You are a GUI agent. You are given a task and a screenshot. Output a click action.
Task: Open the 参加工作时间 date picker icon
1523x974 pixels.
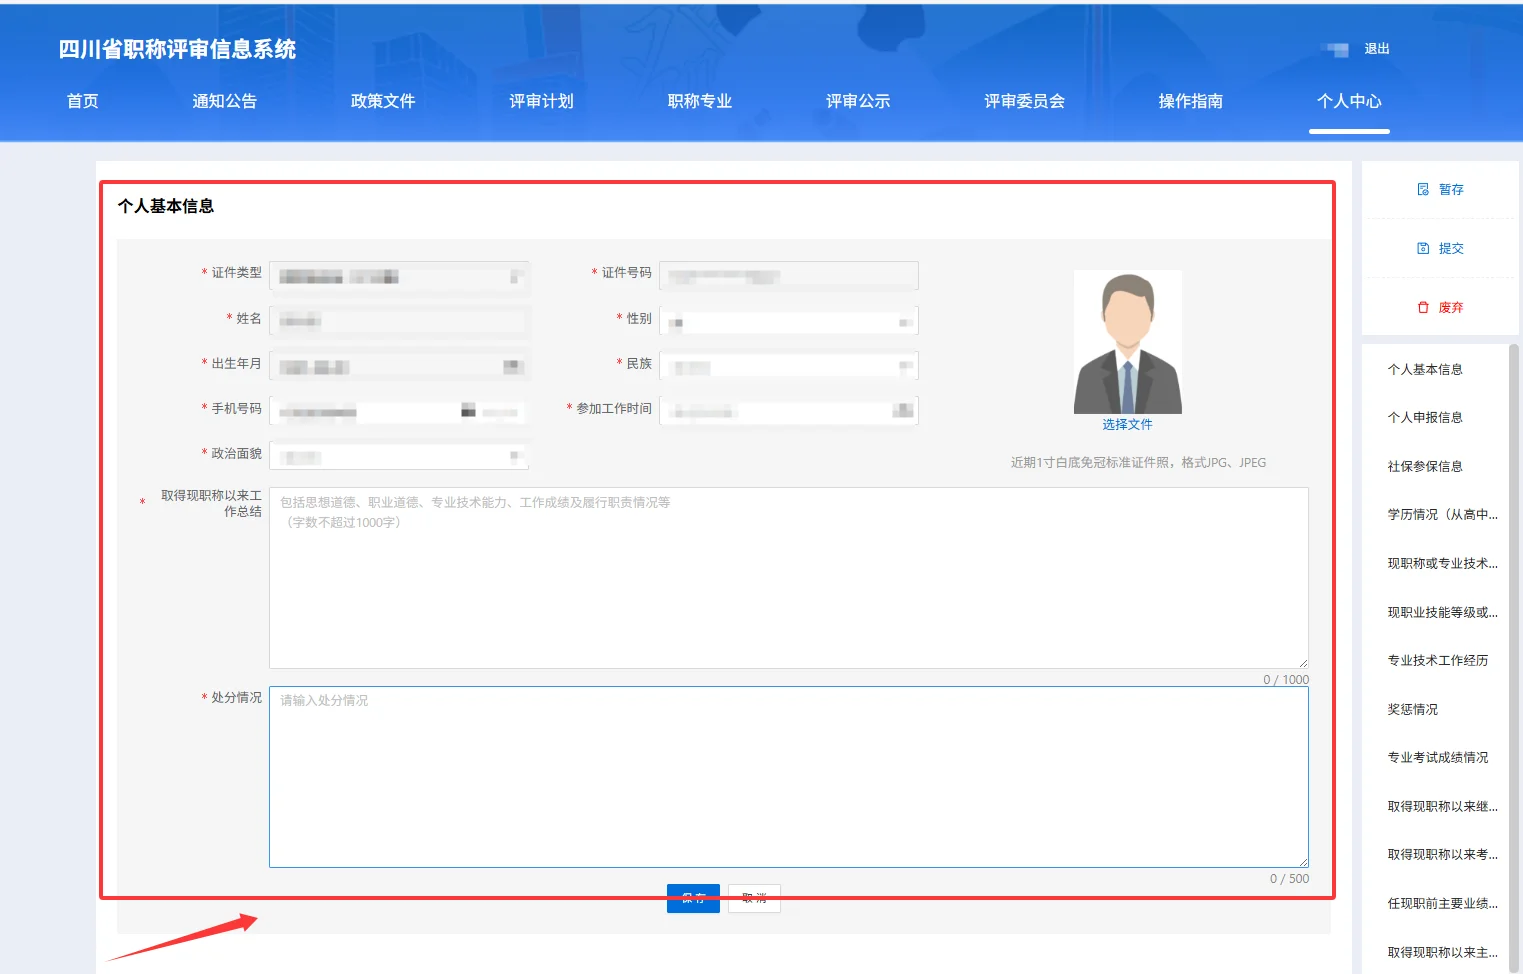click(x=905, y=409)
